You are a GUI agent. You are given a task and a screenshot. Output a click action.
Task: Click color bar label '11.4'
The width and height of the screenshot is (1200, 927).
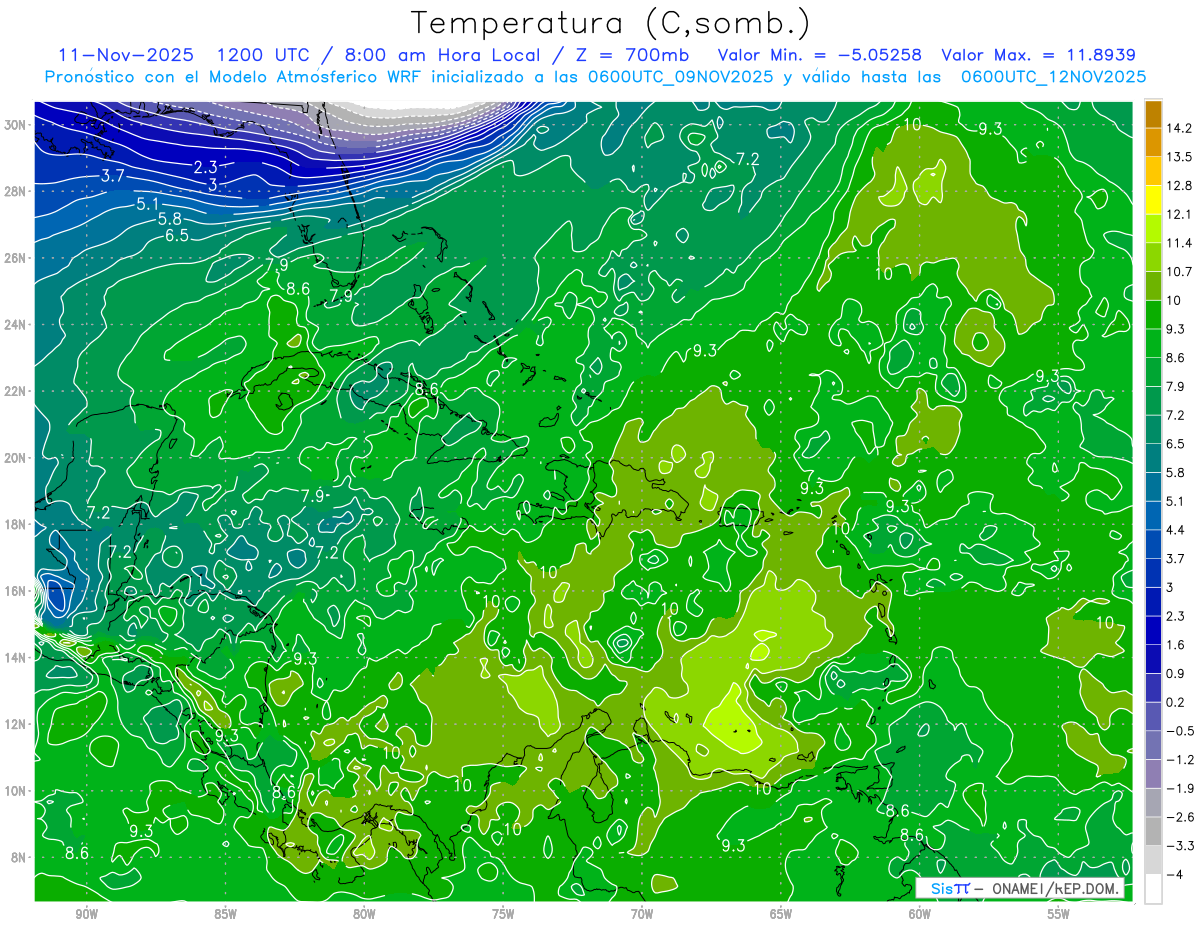pyautogui.click(x=1180, y=242)
